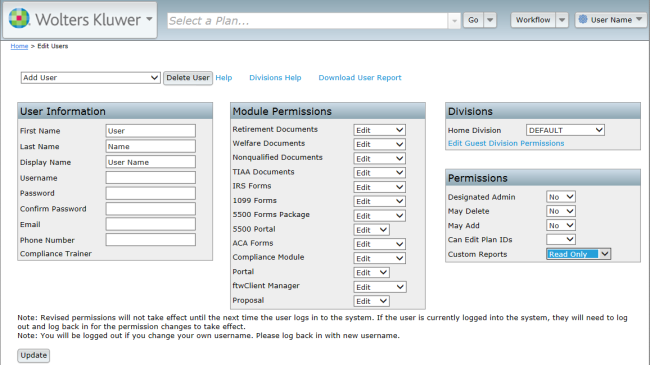Image resolution: width=650 pixels, height=365 pixels.
Task: Click the Wolters Kluwer globe logo
Action: 19,18
